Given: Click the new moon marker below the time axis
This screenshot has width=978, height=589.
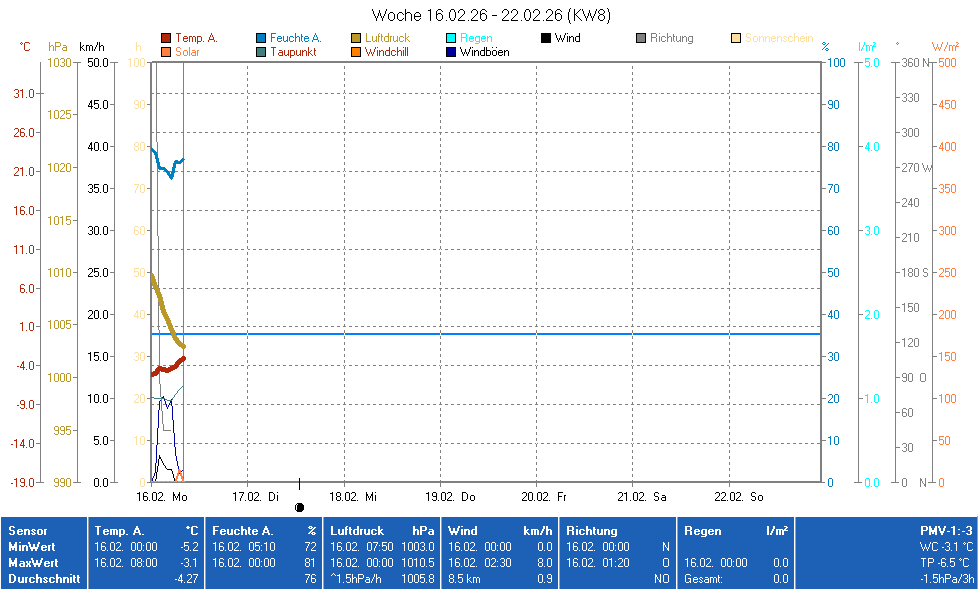Looking at the screenshot, I should (x=299, y=507).
